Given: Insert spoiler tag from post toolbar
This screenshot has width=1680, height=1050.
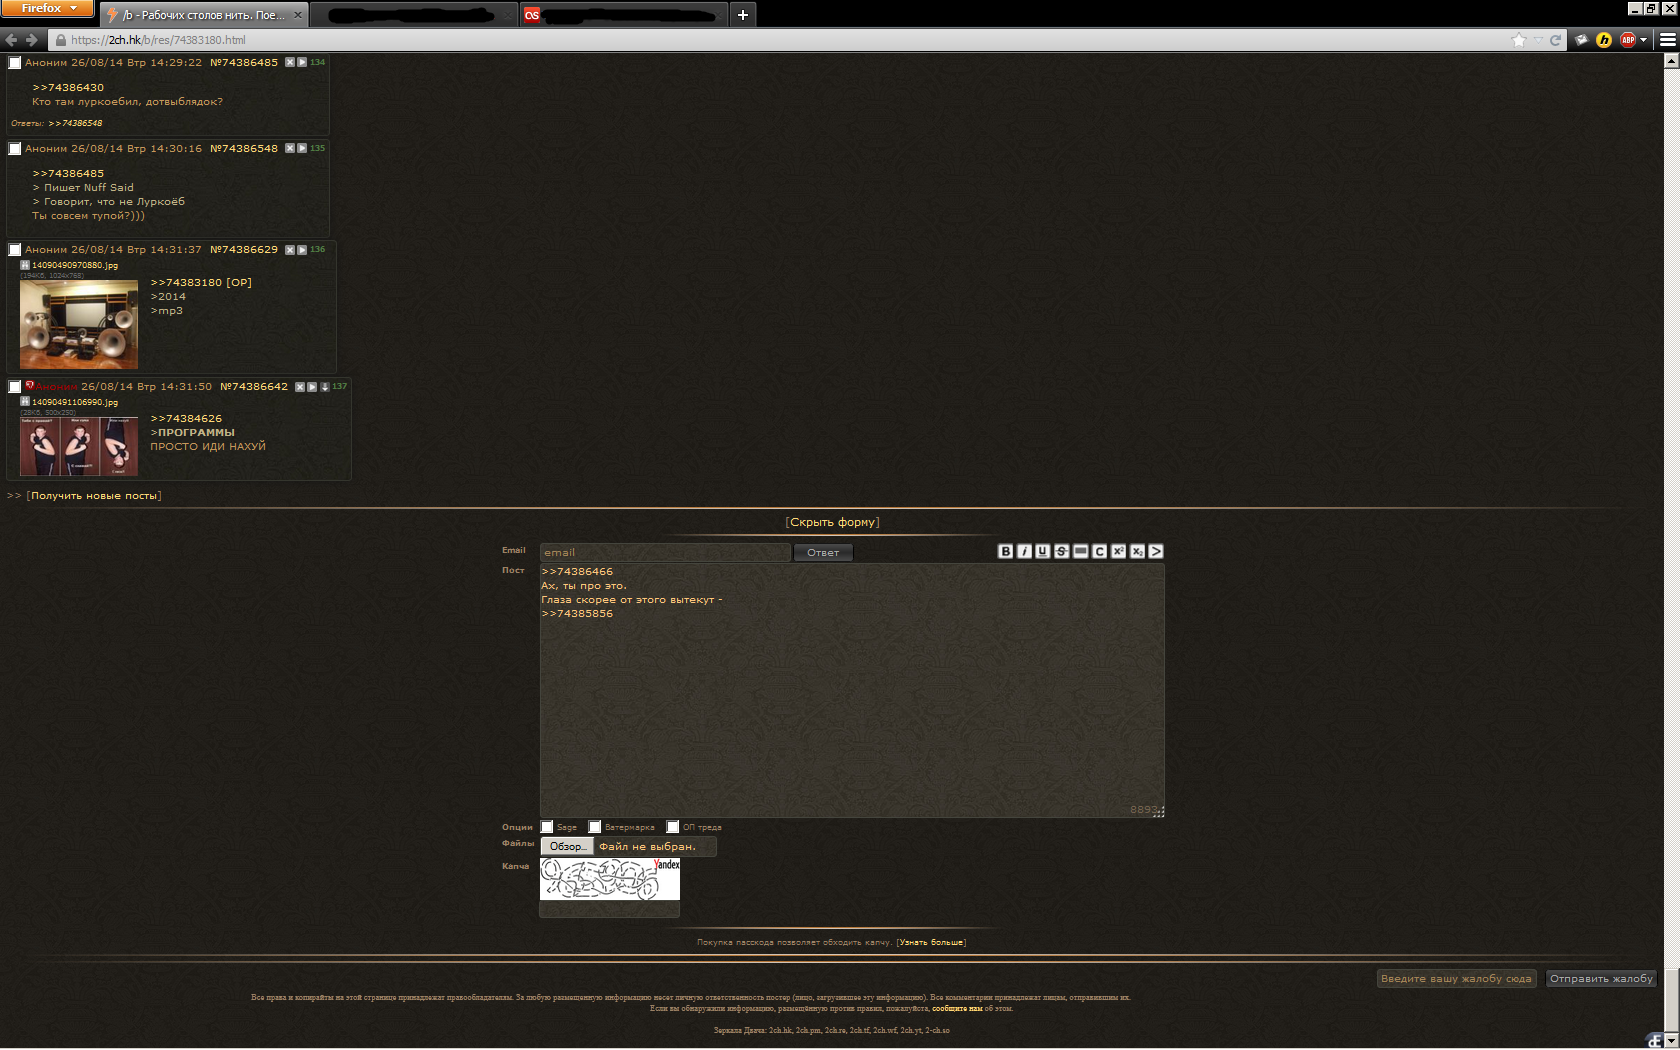Looking at the screenshot, I should pyautogui.click(x=1081, y=551).
